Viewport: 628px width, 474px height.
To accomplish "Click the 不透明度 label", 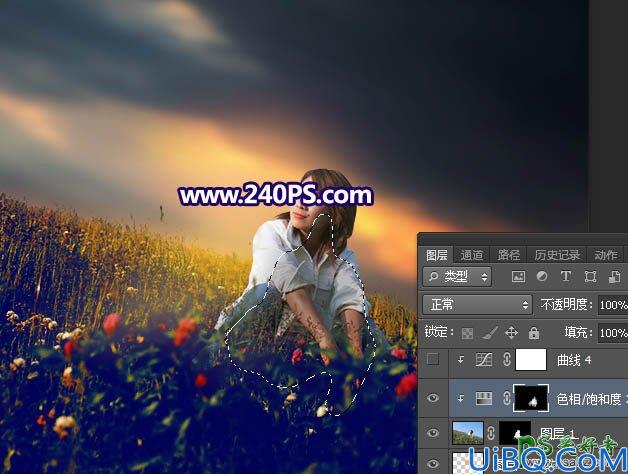I will 566,305.
